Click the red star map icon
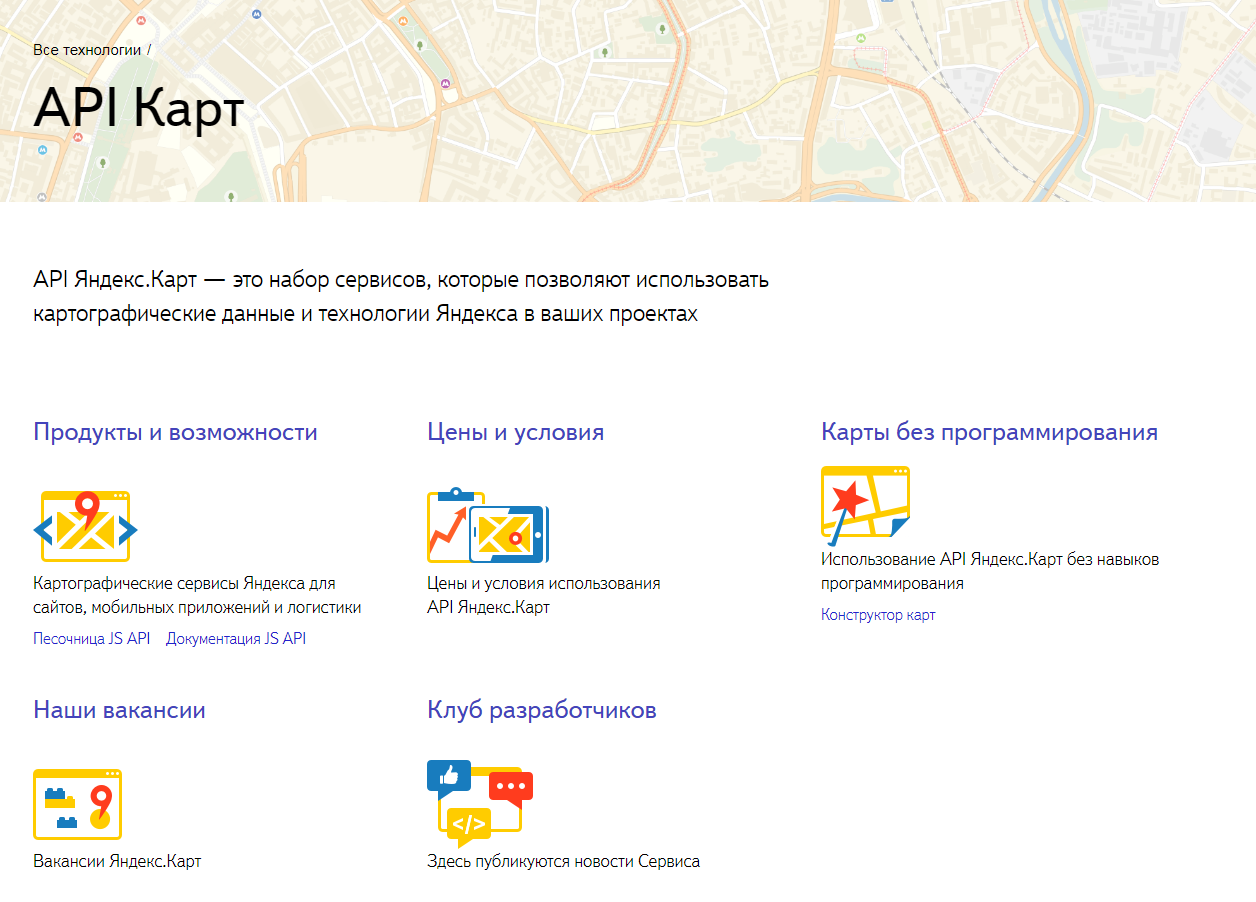 pyautogui.click(x=865, y=502)
